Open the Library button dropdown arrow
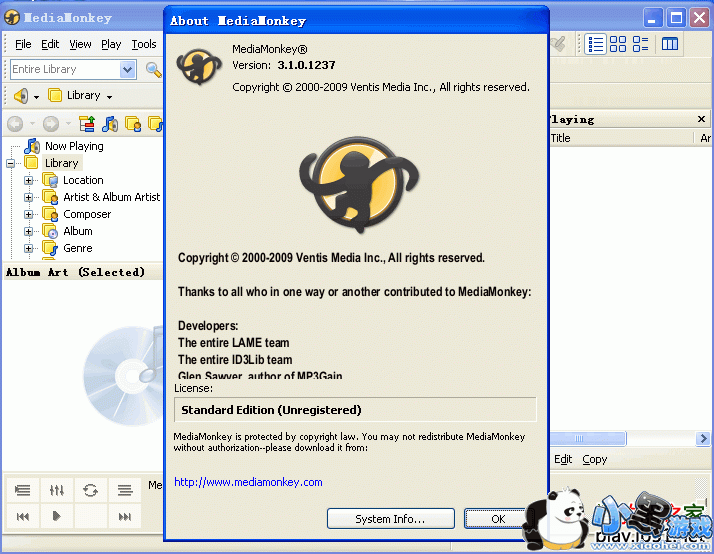The height and width of the screenshot is (554, 714). click(109, 97)
